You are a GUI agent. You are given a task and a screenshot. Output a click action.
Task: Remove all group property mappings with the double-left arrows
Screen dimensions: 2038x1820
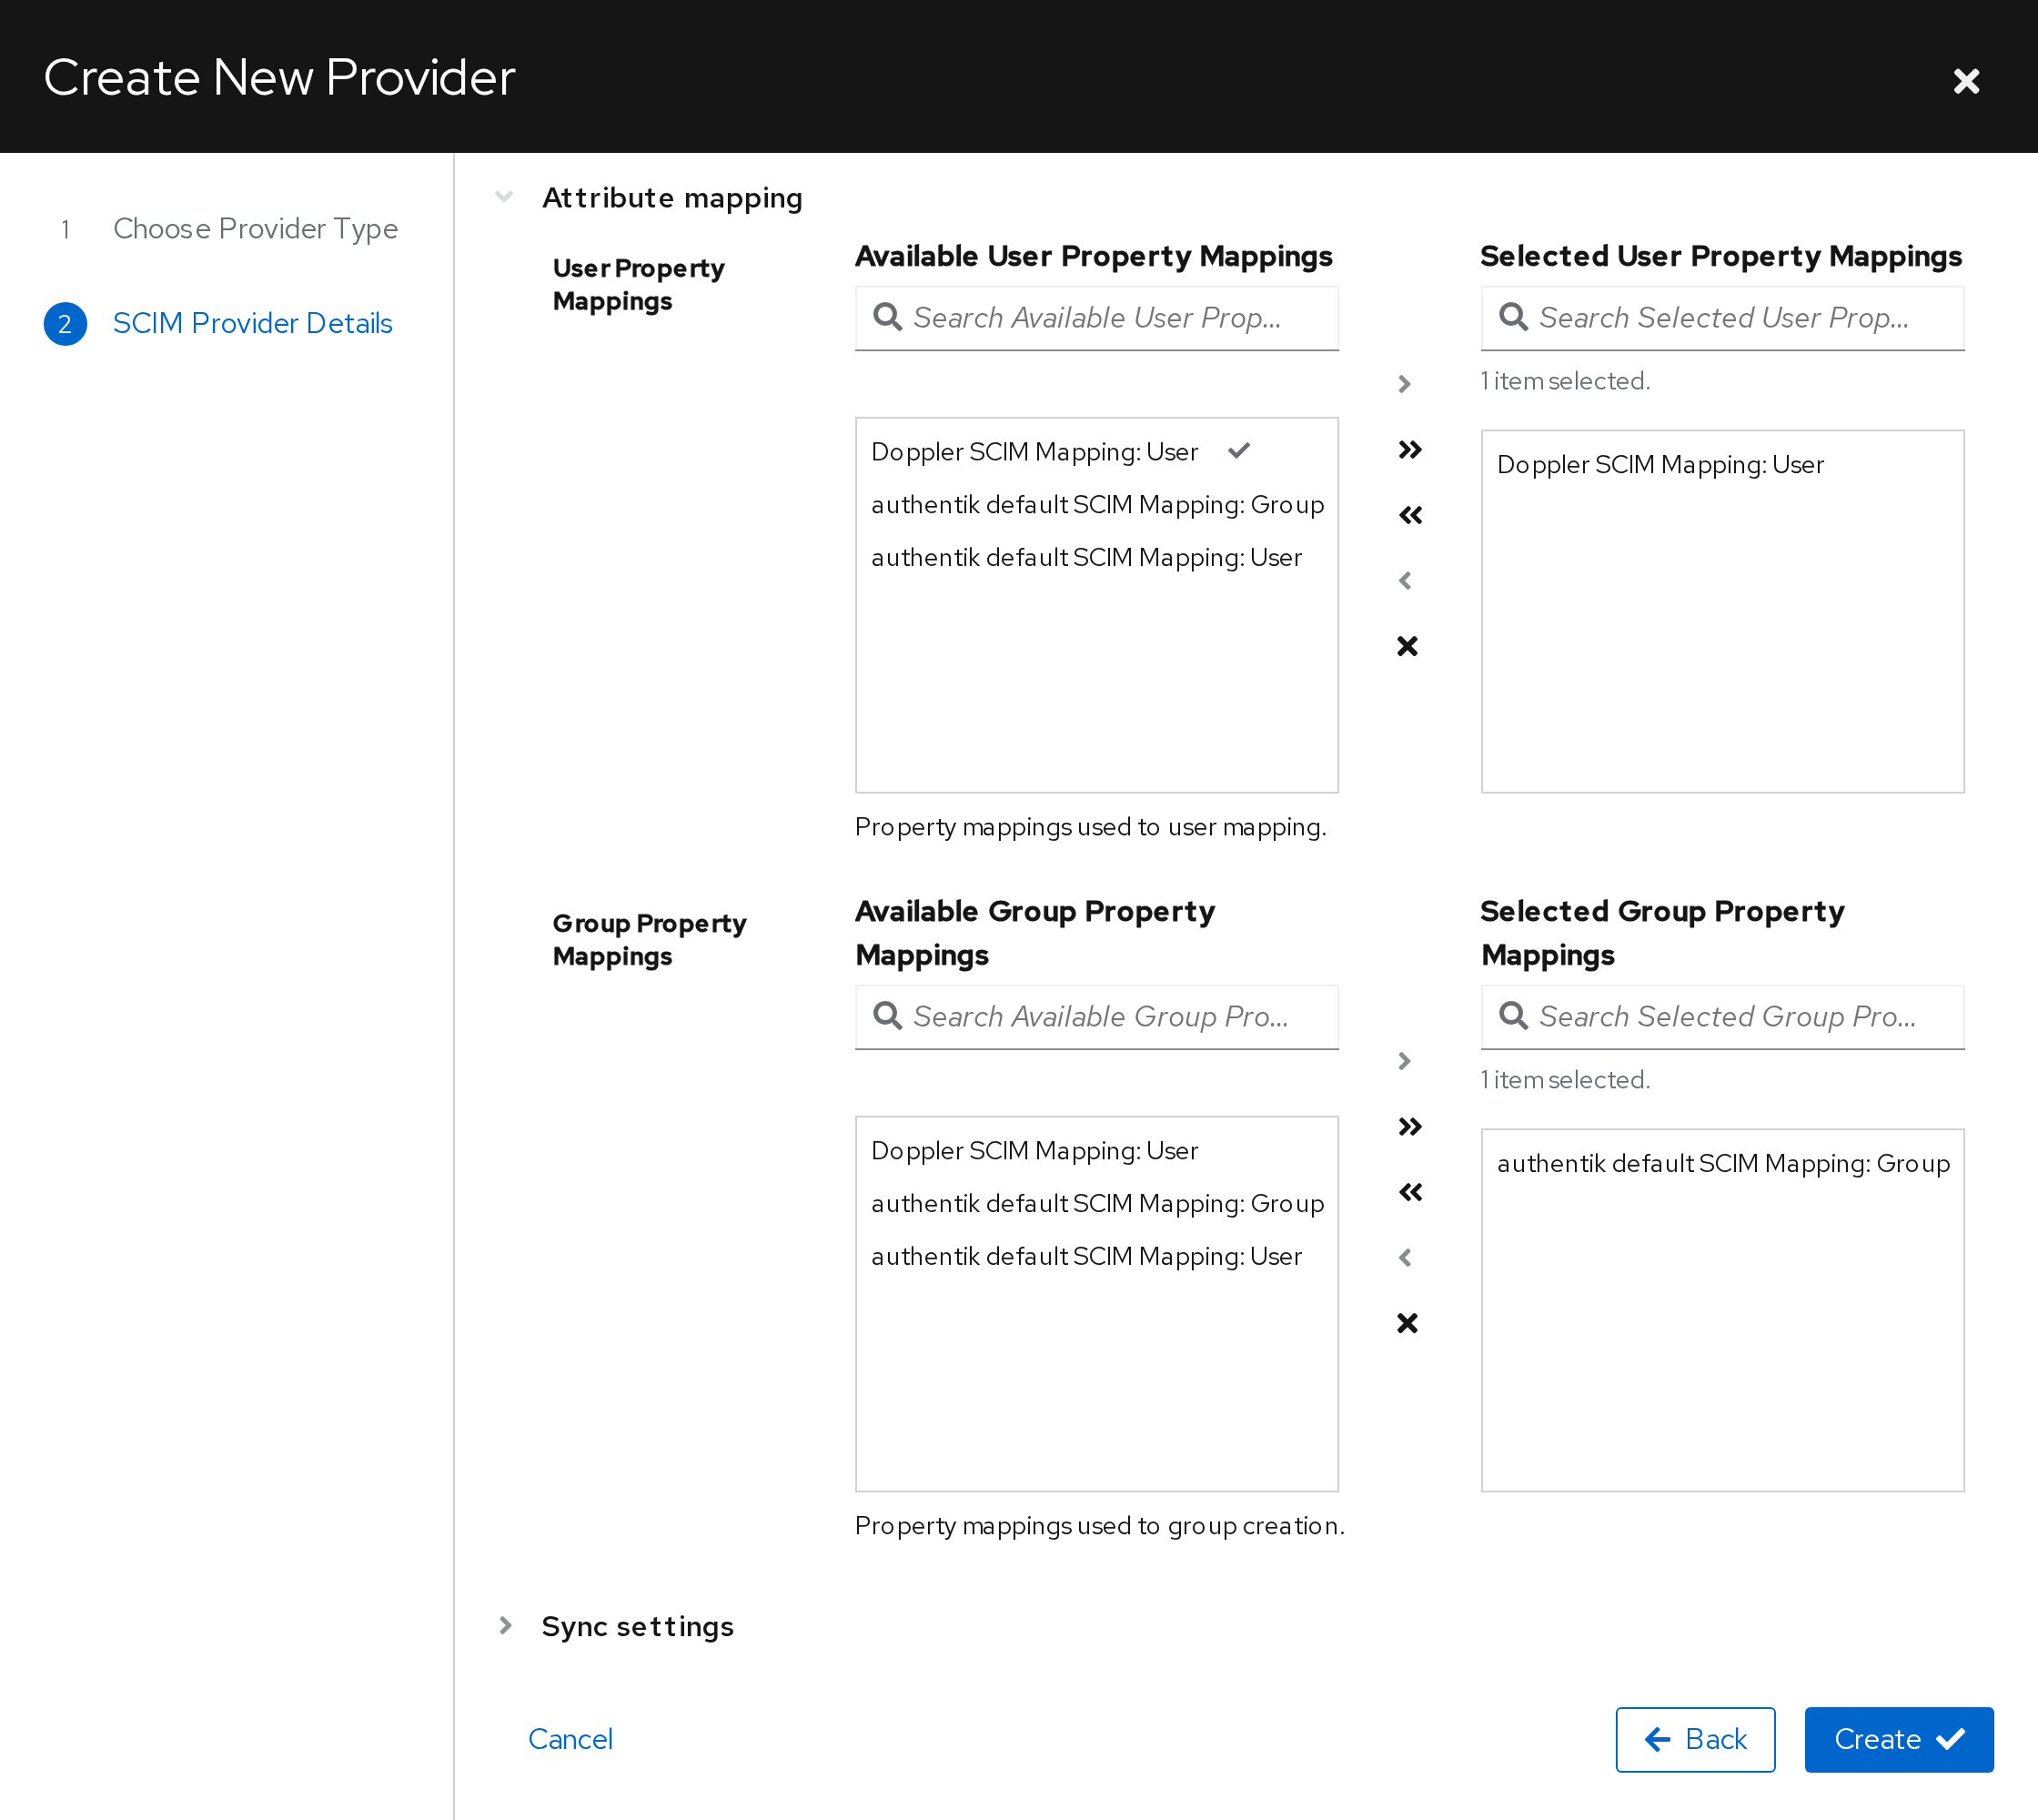click(1409, 1192)
